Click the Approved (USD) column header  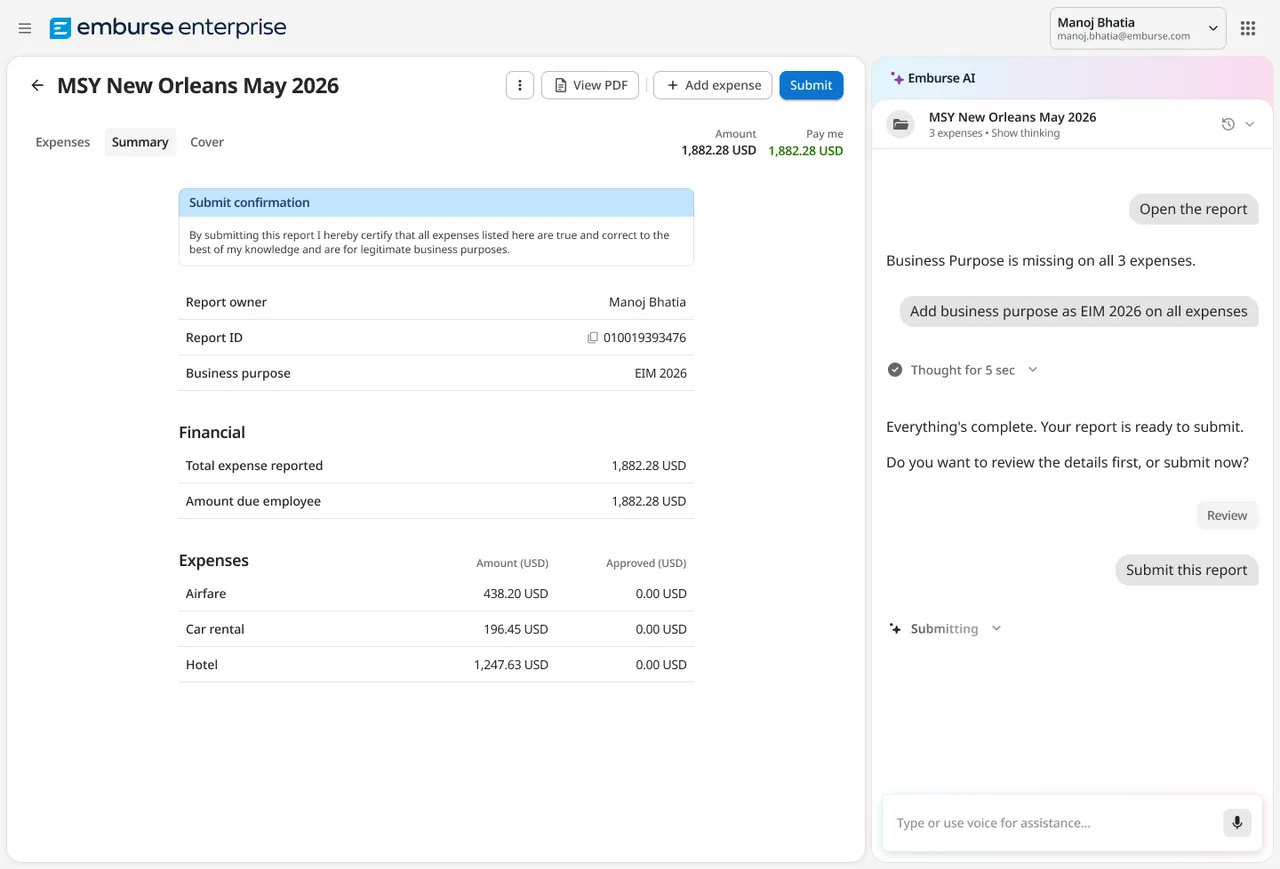tap(646, 563)
